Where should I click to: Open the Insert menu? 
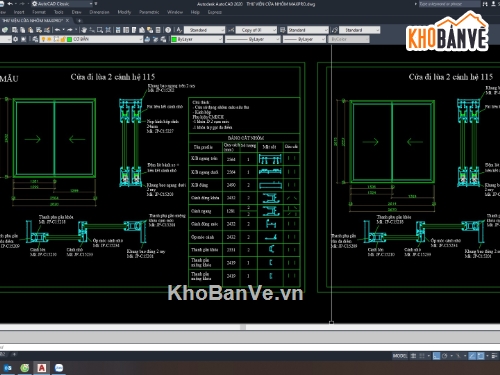[x=19, y=12]
